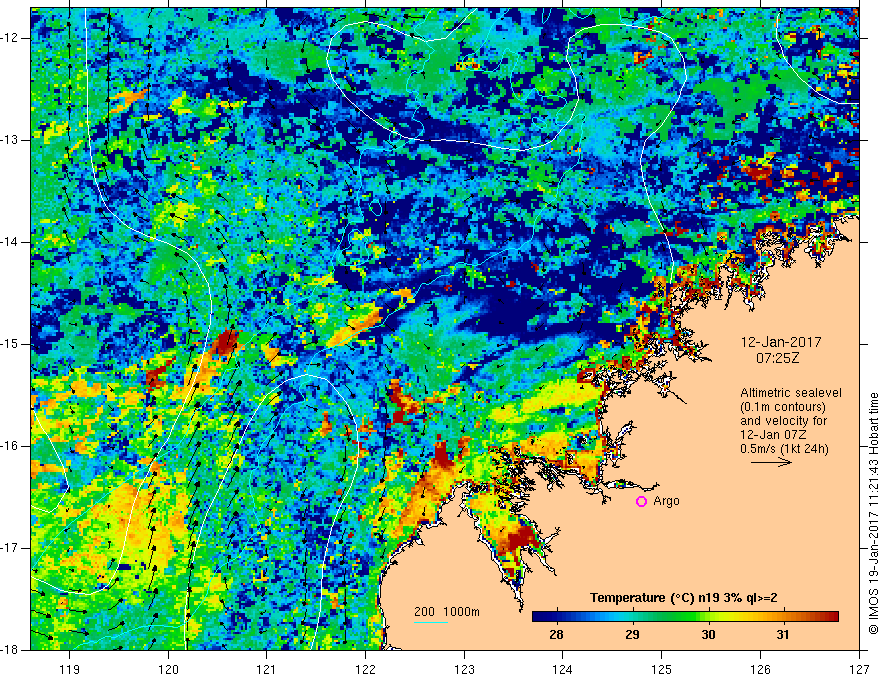
Task: Click 'Altimetric sealevel' legend text
Action: [791, 393]
